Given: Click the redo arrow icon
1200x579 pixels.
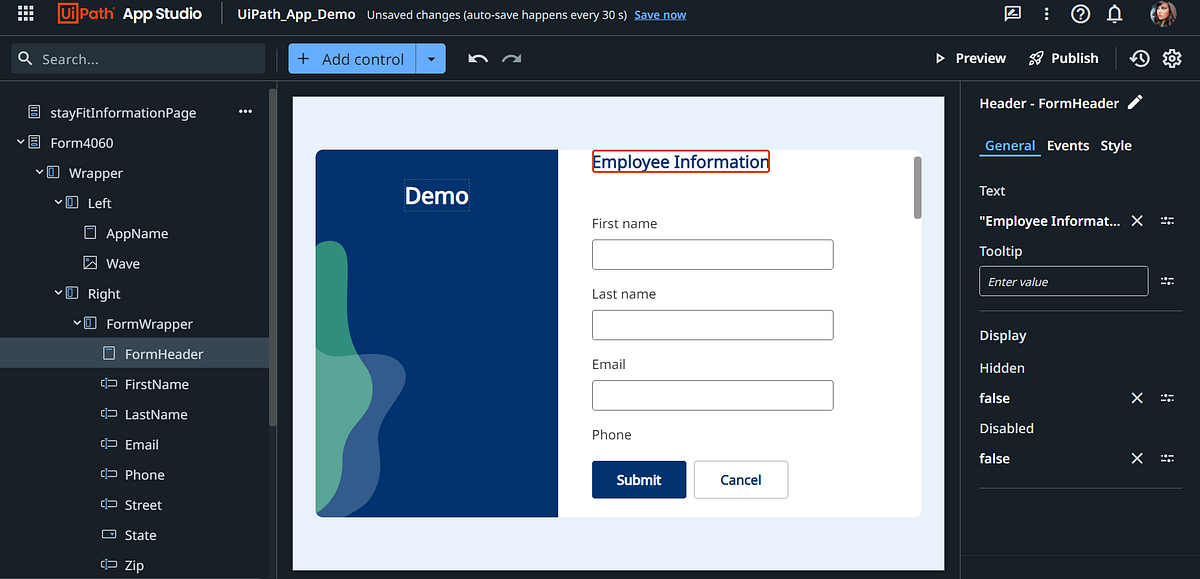Looking at the screenshot, I should pos(511,58).
